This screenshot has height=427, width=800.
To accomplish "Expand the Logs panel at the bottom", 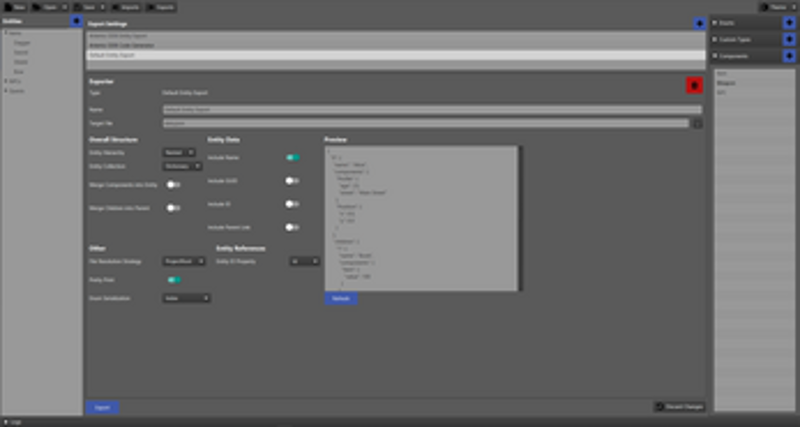I will coord(5,422).
